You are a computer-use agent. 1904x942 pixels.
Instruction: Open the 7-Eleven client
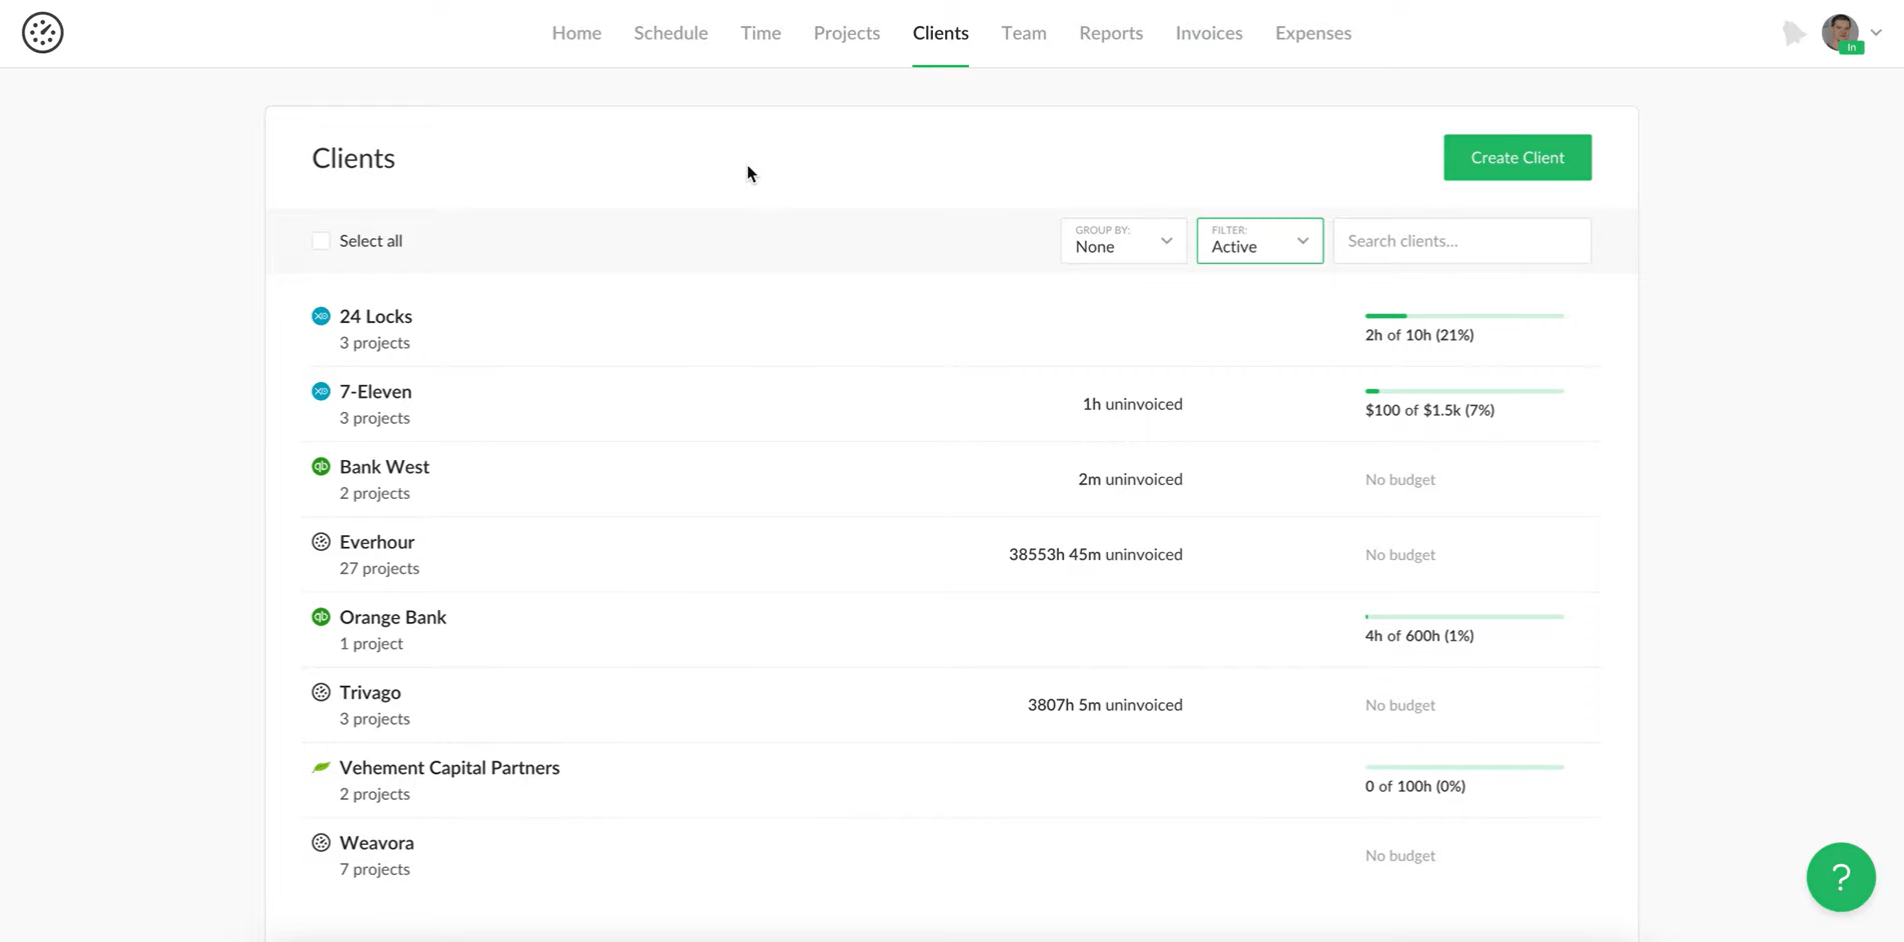coord(376,391)
